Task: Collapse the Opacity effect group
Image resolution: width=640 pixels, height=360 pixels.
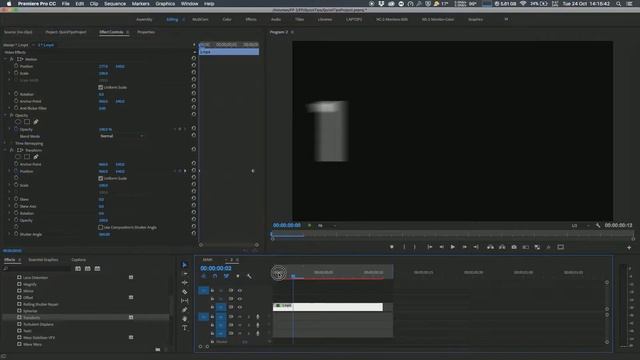Action: [x=6, y=115]
